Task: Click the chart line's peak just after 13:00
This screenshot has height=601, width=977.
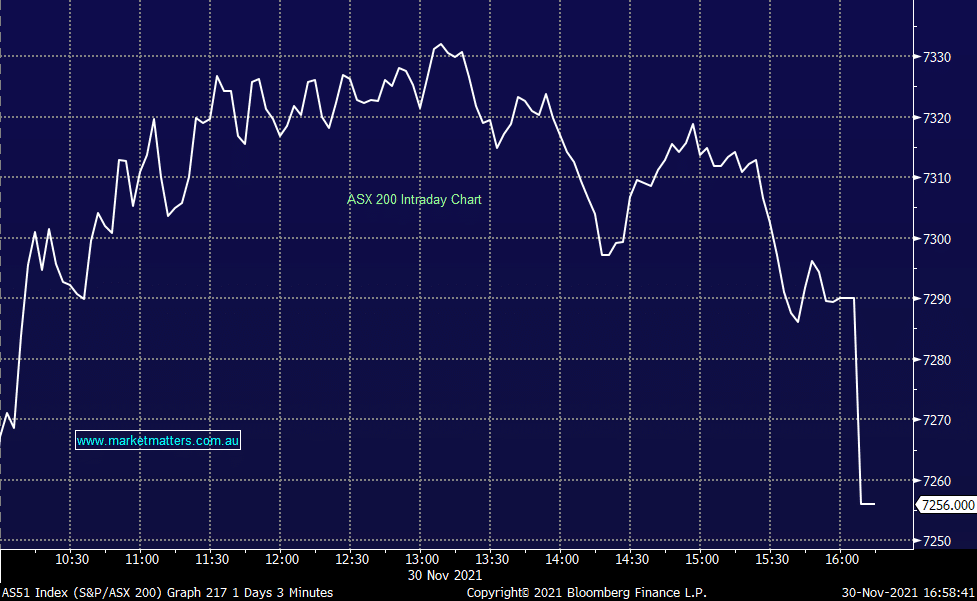Action: coord(439,45)
